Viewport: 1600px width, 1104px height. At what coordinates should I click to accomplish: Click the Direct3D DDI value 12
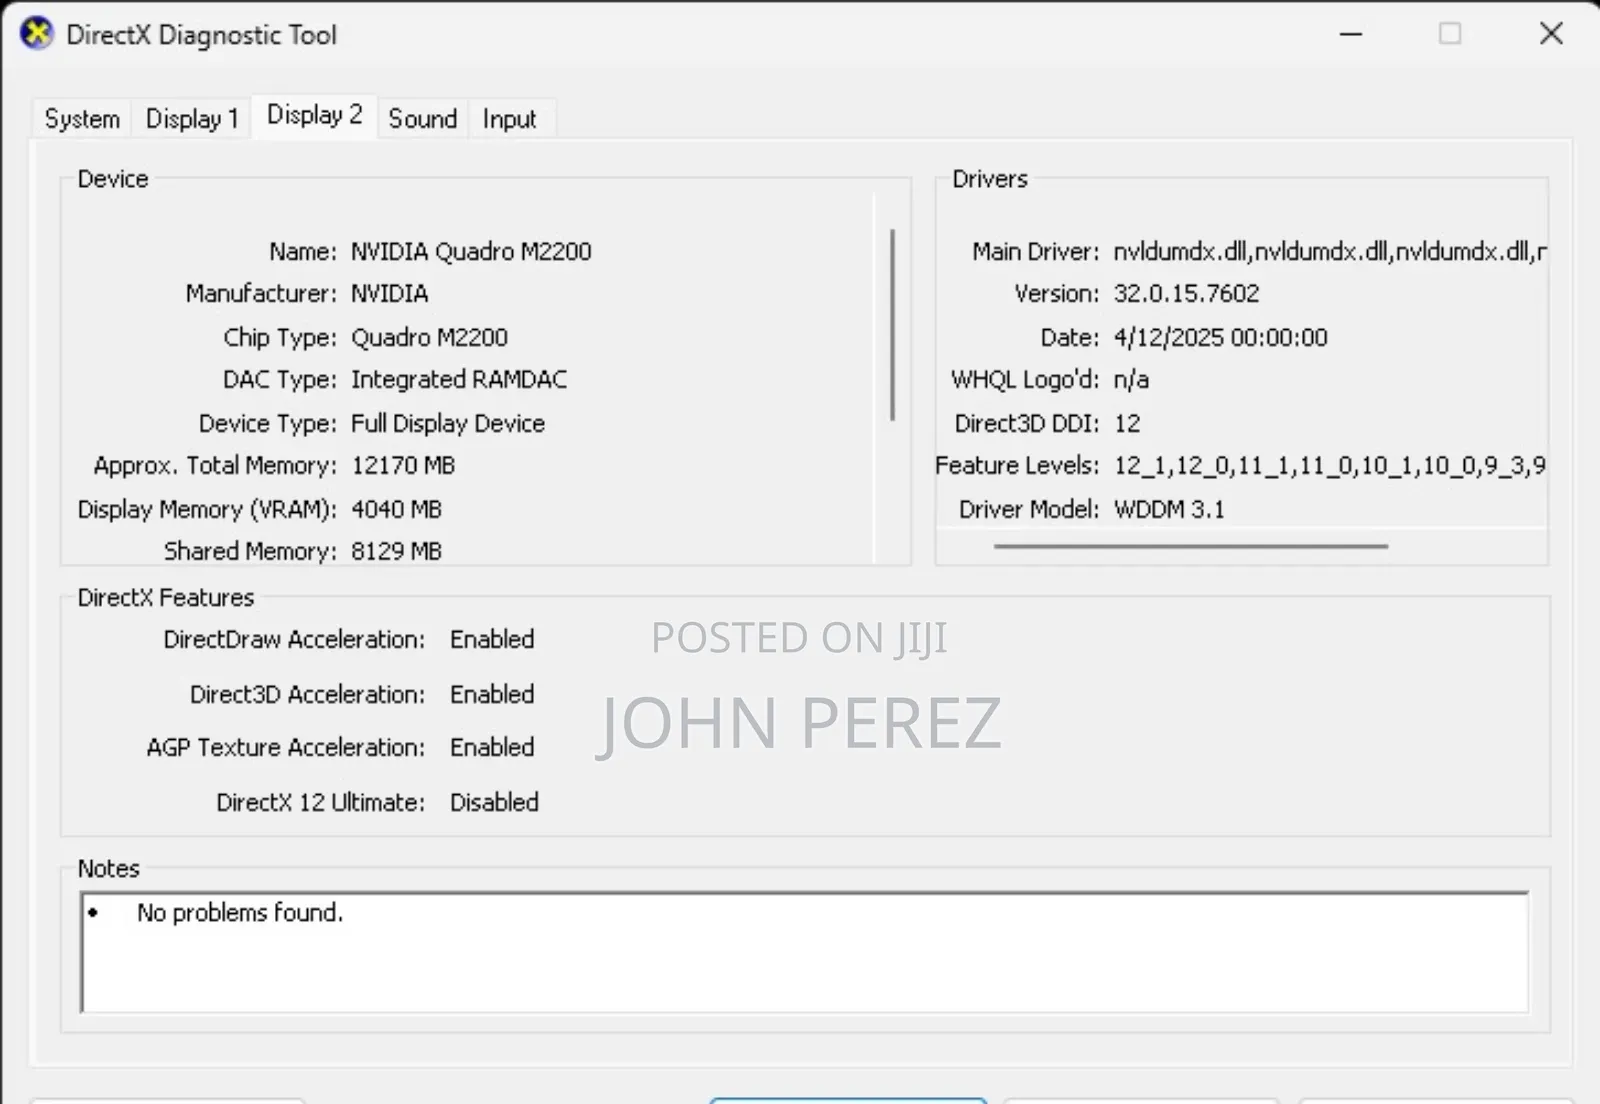pos(1127,424)
